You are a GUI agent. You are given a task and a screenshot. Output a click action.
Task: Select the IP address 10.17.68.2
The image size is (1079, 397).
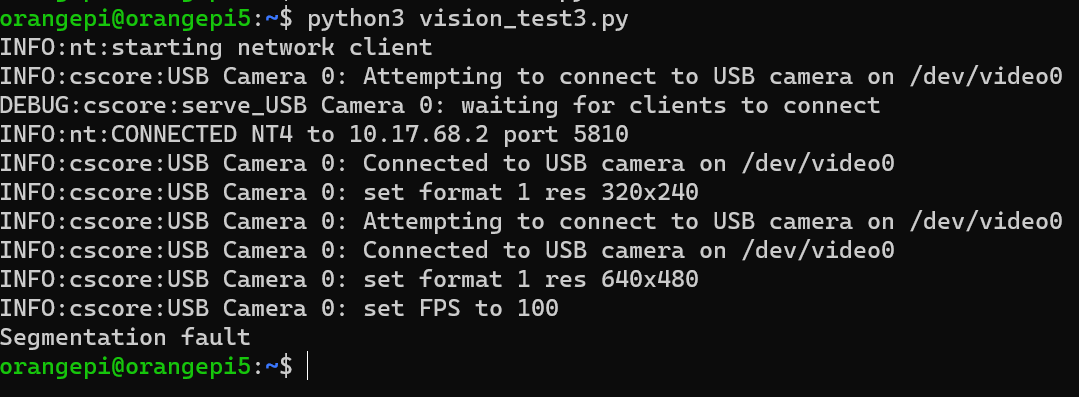pyautogui.click(x=419, y=134)
